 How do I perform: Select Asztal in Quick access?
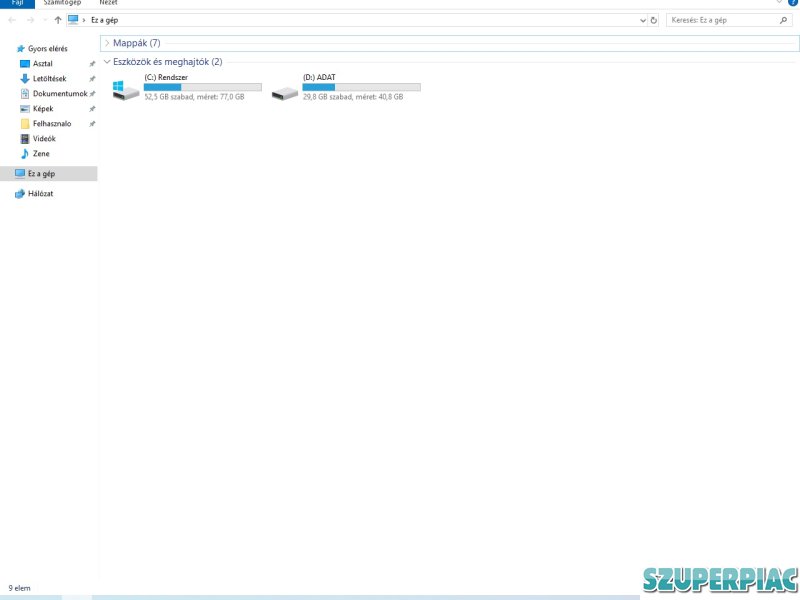coord(42,64)
